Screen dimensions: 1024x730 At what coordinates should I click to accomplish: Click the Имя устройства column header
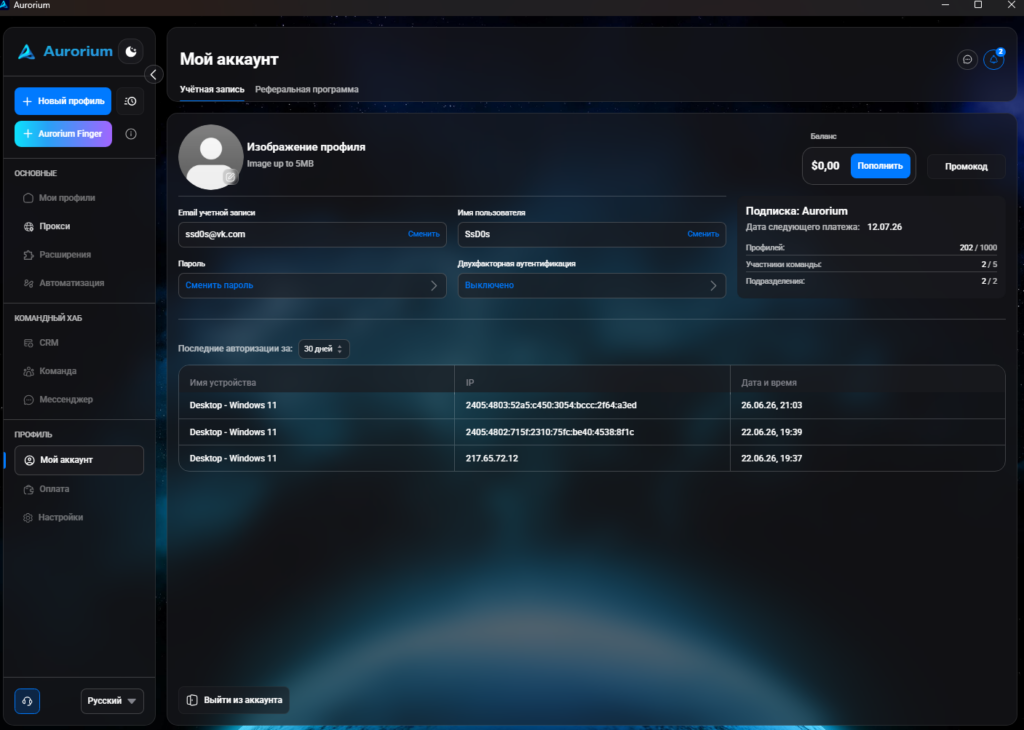pyautogui.click(x=223, y=383)
